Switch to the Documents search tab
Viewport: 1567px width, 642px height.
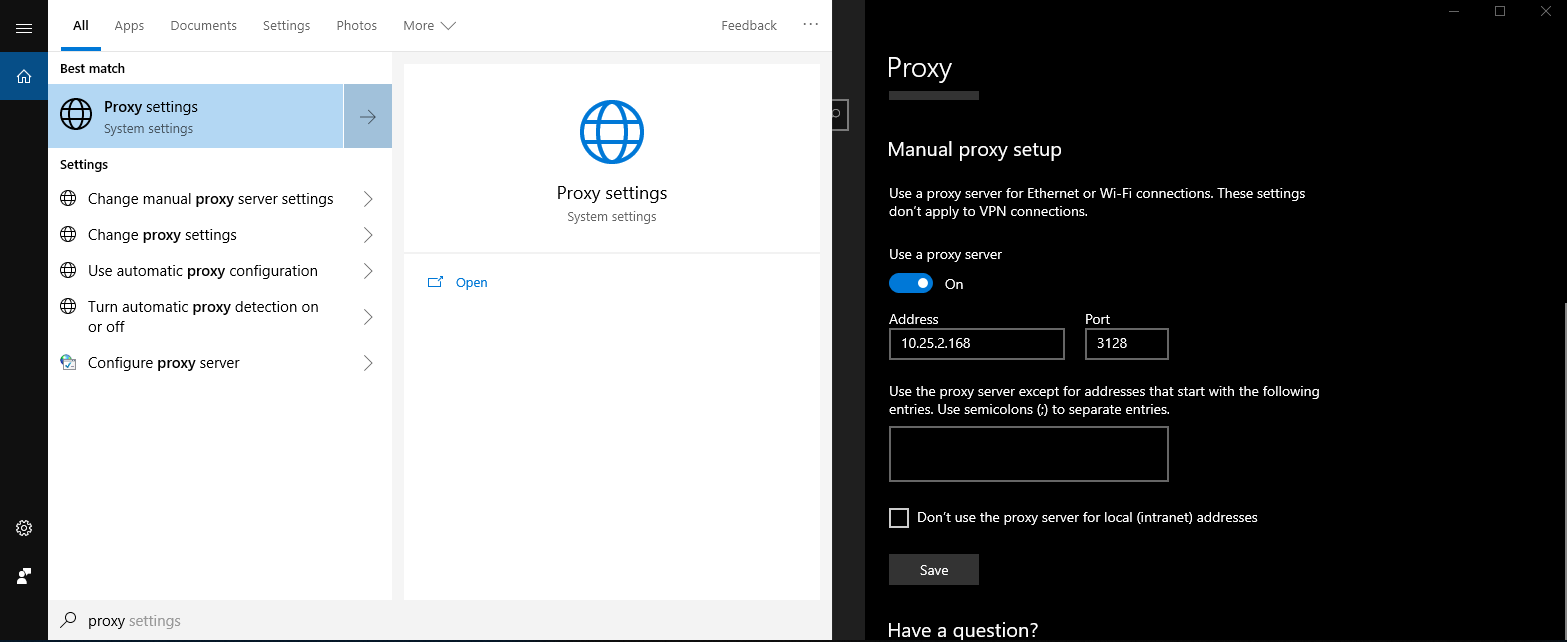tap(203, 26)
